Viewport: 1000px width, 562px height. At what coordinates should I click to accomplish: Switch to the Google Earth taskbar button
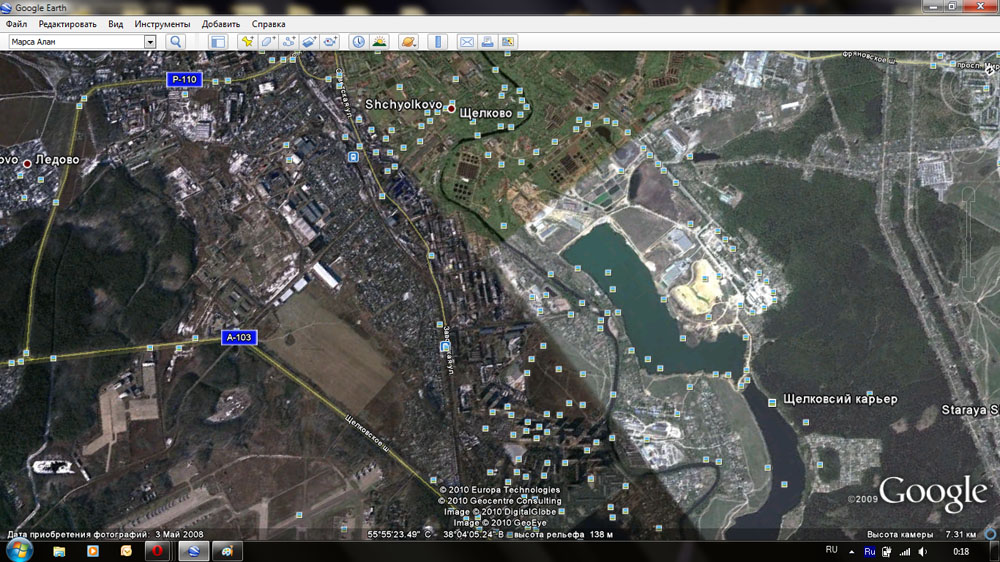pyautogui.click(x=193, y=551)
